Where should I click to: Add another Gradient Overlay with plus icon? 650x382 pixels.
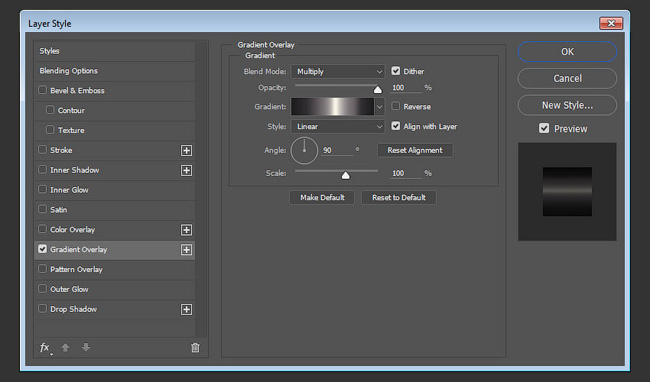187,250
